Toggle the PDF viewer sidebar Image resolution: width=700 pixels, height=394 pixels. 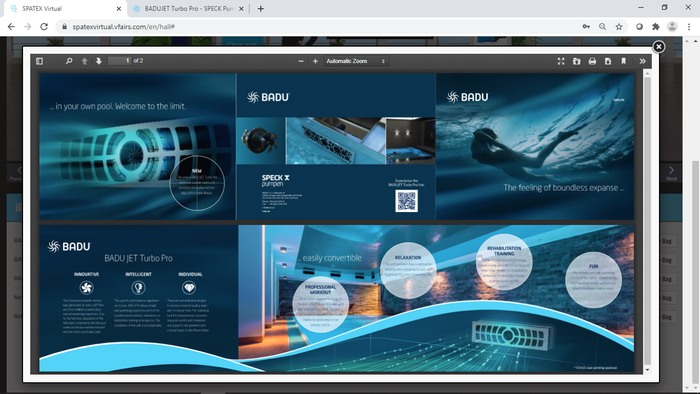[39, 61]
